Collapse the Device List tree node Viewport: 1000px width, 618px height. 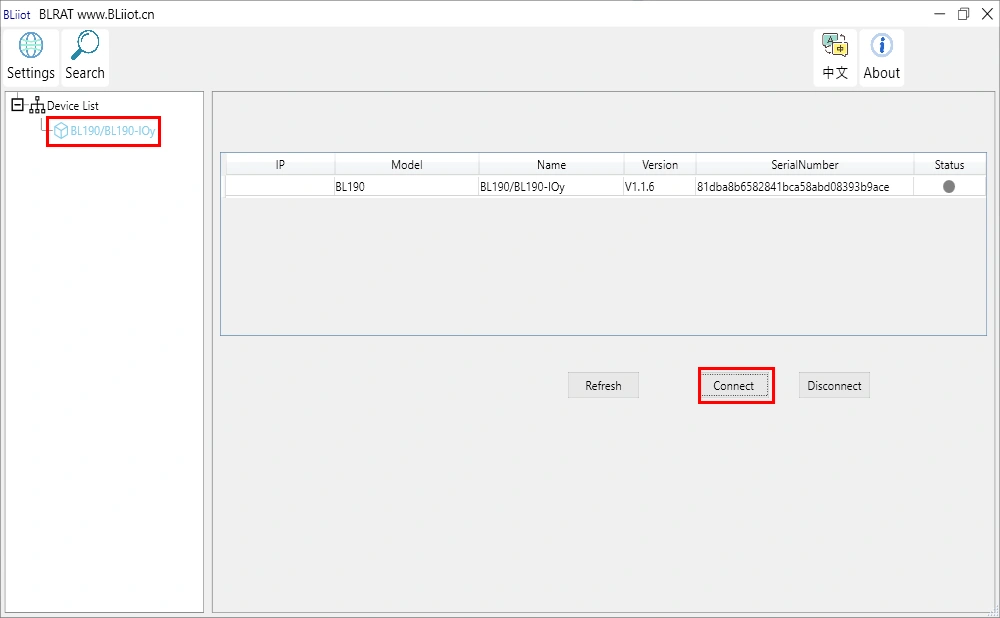18,105
